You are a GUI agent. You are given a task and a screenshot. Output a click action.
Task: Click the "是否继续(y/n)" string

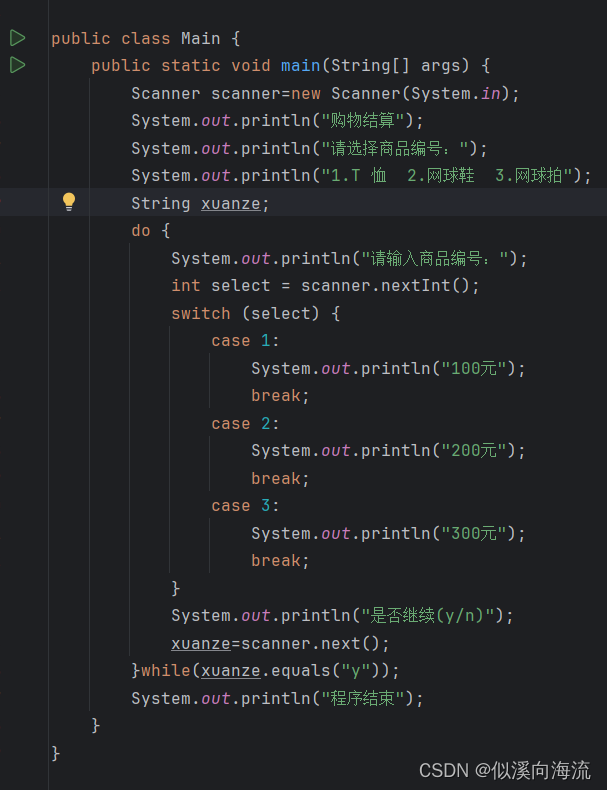click(x=428, y=616)
